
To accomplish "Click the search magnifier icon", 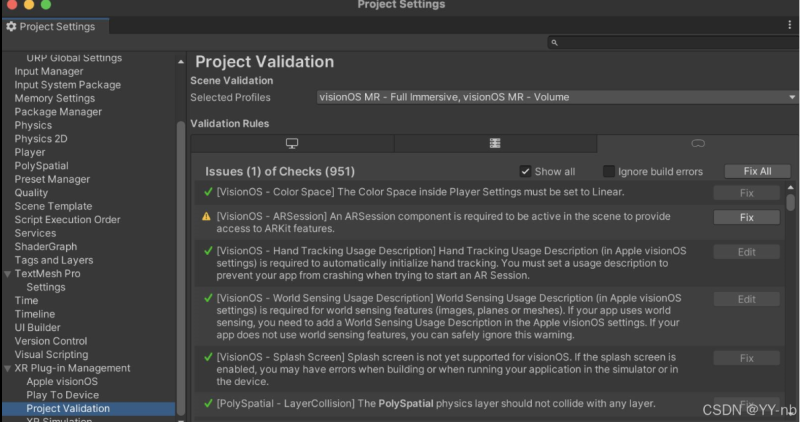I will pyautogui.click(x=556, y=43).
